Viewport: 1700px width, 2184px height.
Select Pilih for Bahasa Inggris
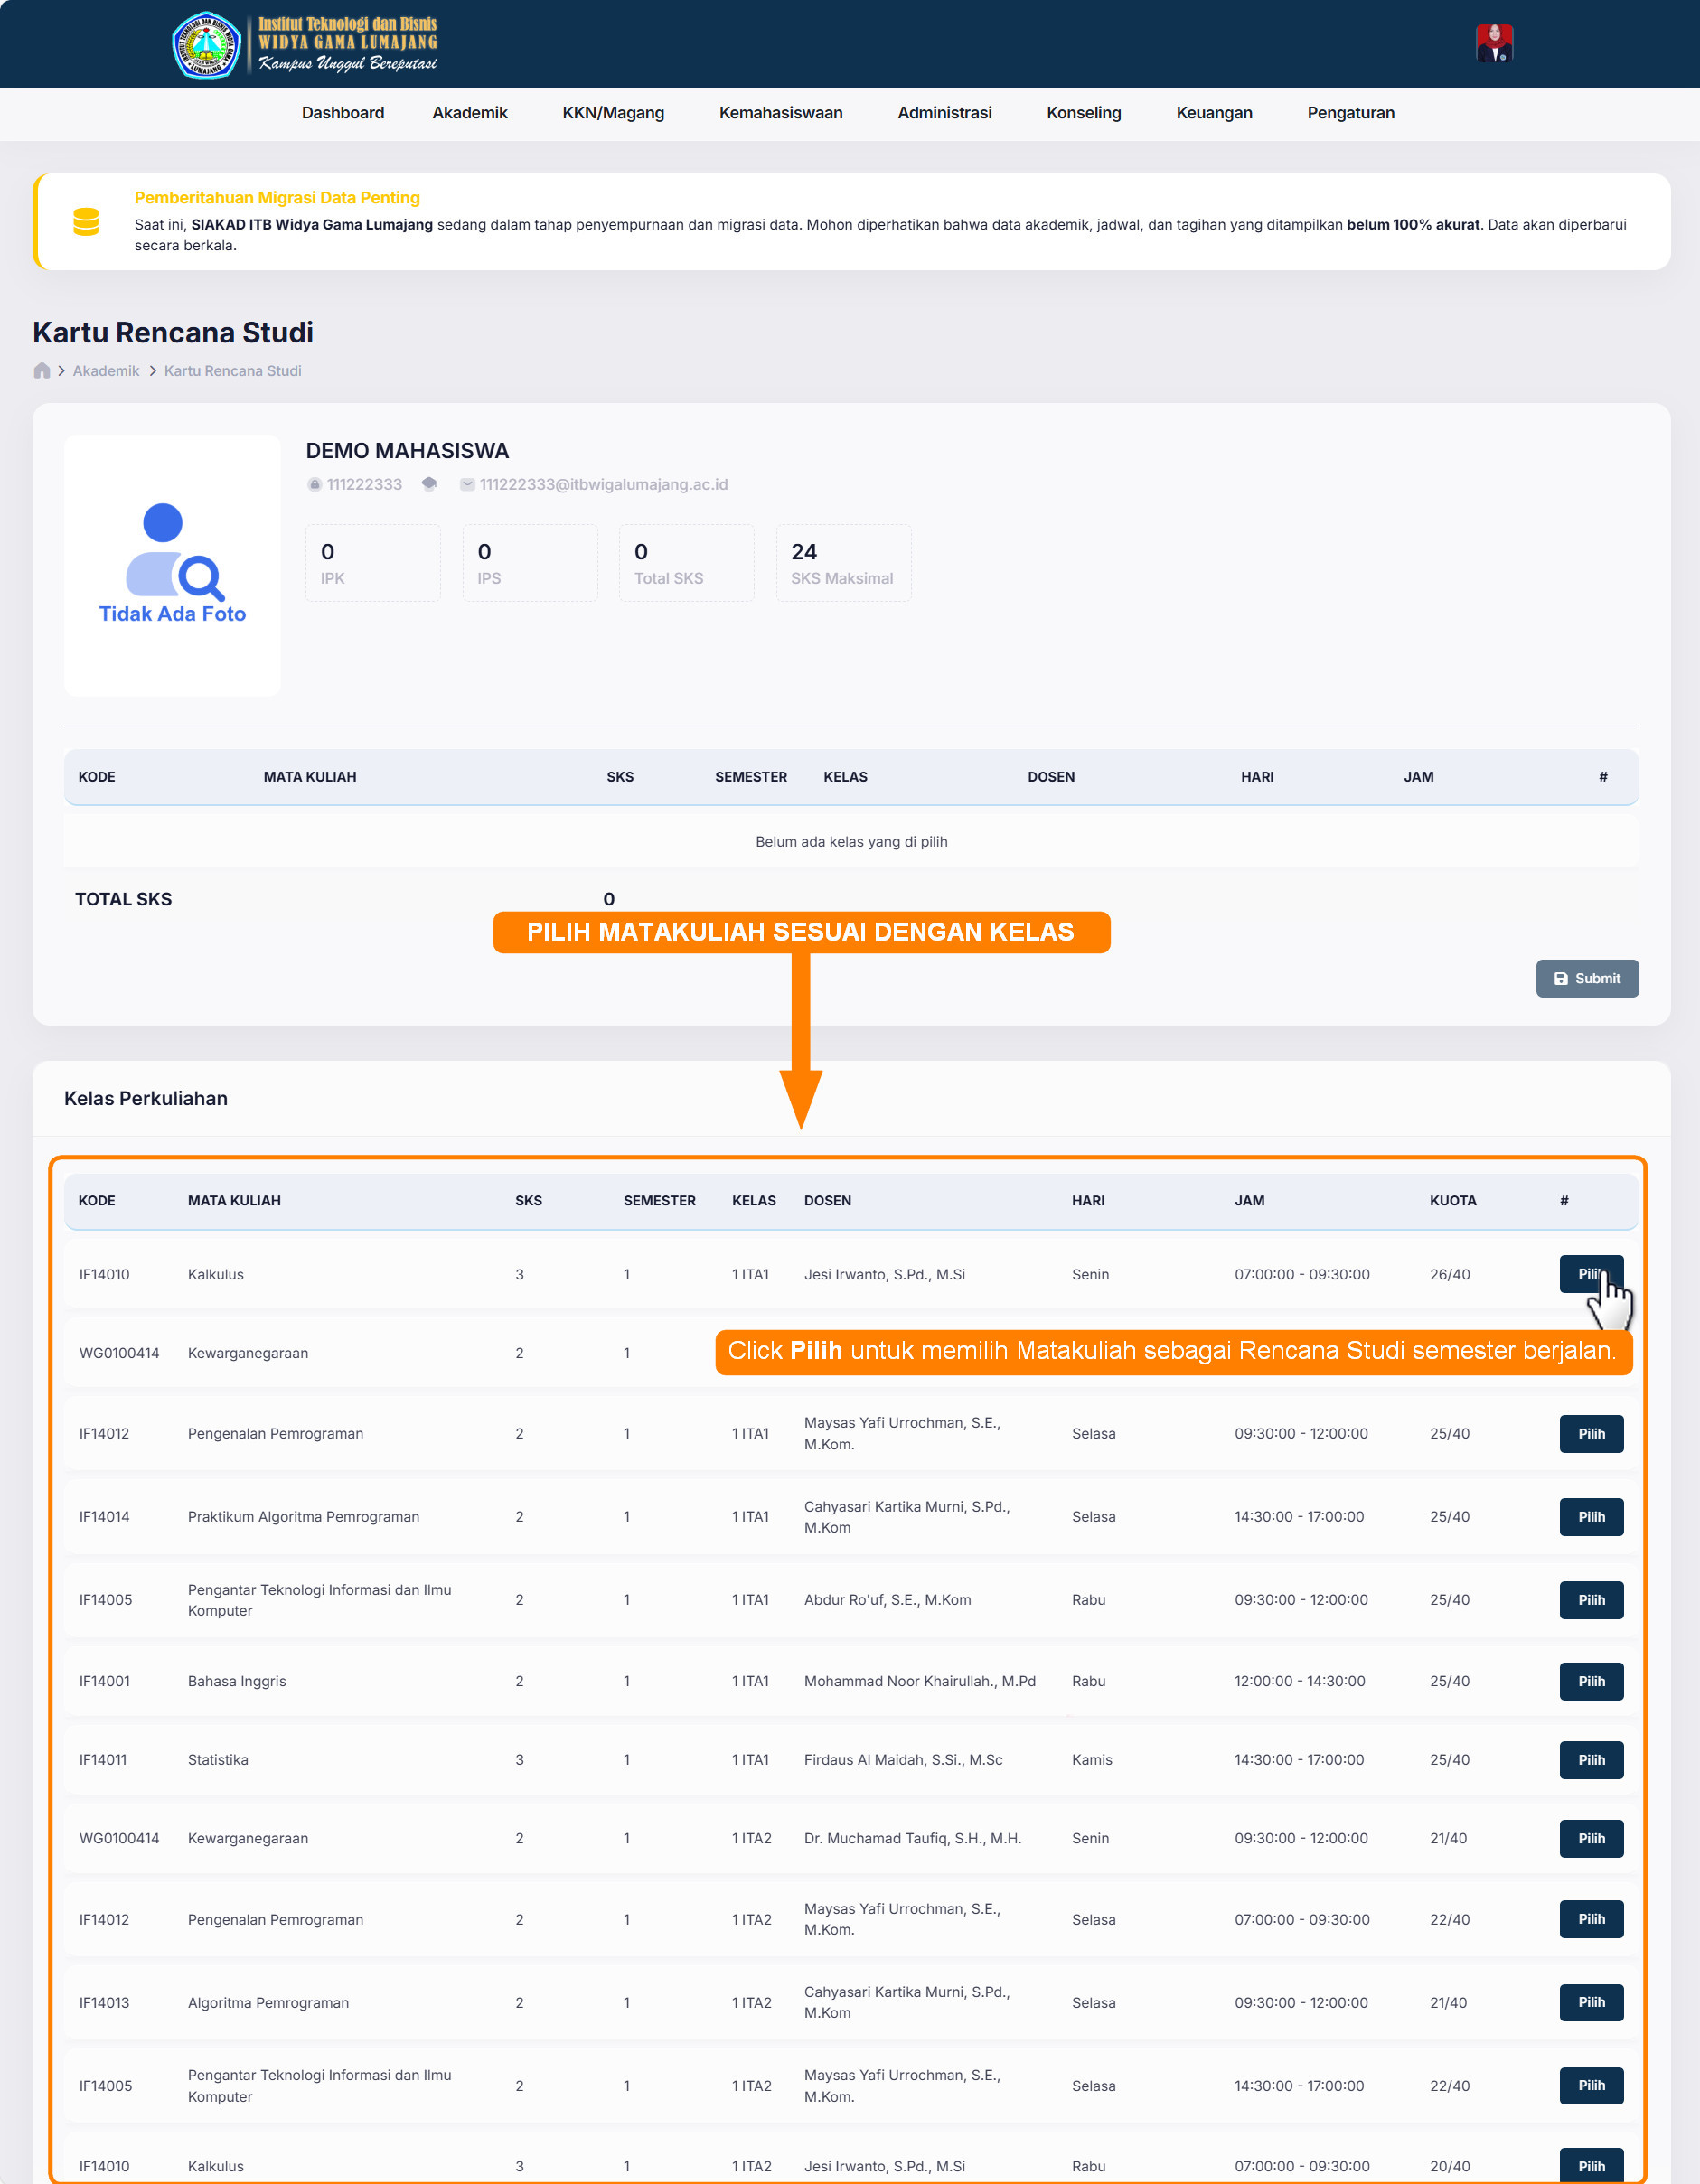1590,1682
